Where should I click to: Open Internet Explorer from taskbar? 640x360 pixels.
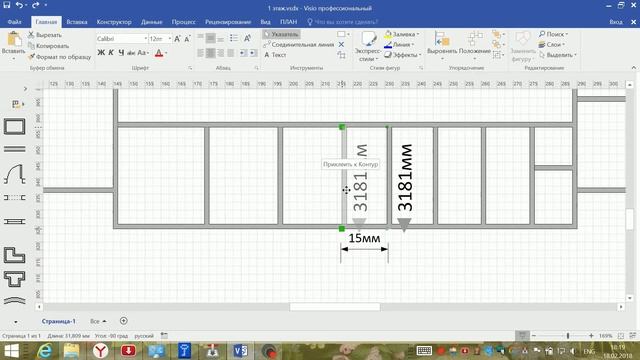[x=45, y=351]
